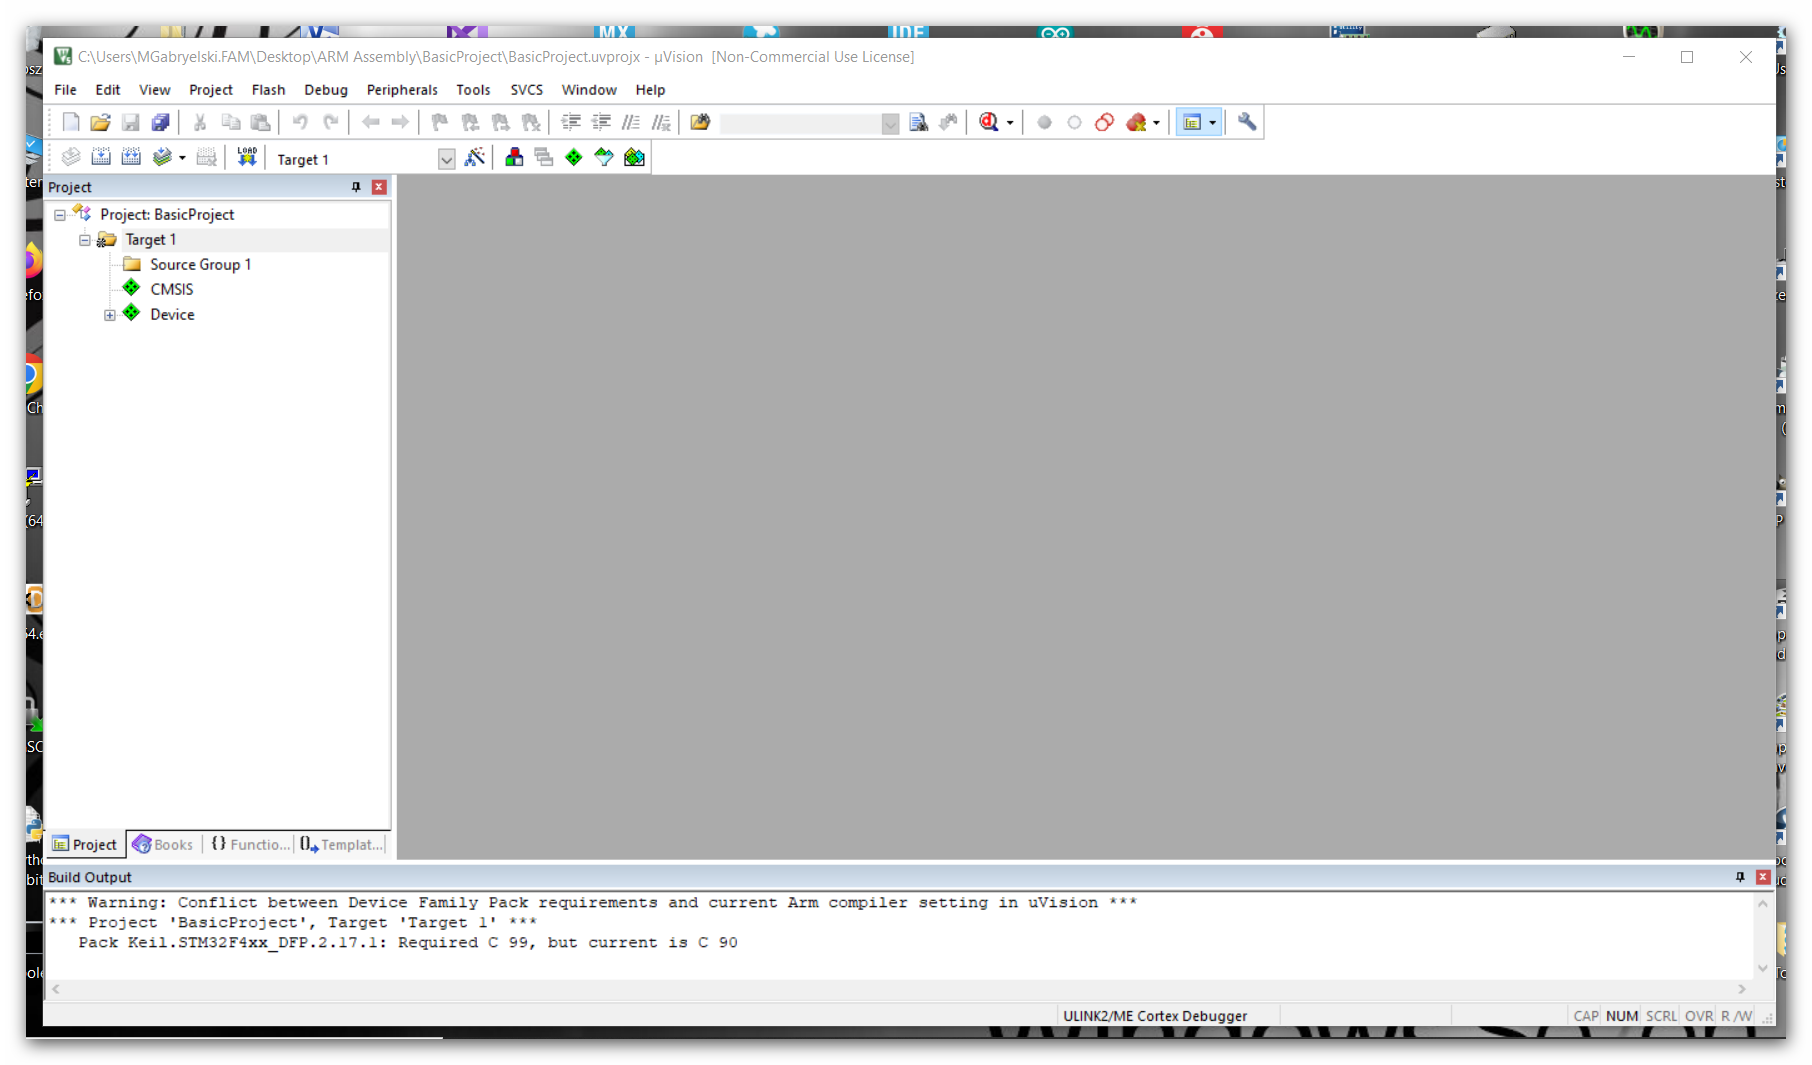1812x1065 pixels.
Task: Open the File menu
Action: pos(65,90)
